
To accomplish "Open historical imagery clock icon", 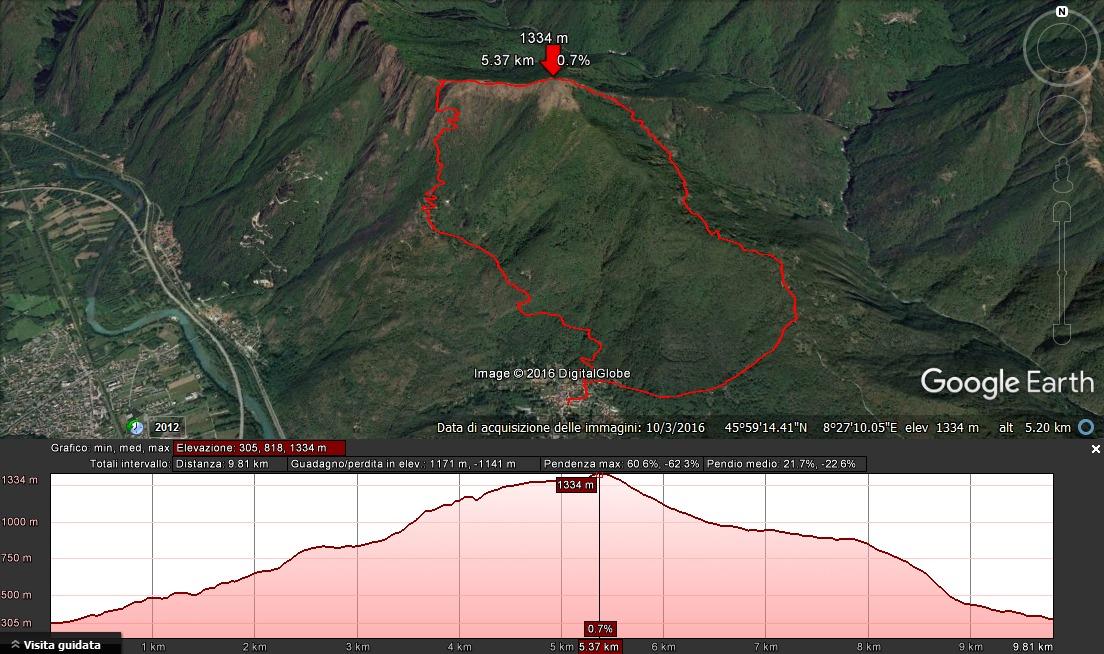I will tap(135, 427).
